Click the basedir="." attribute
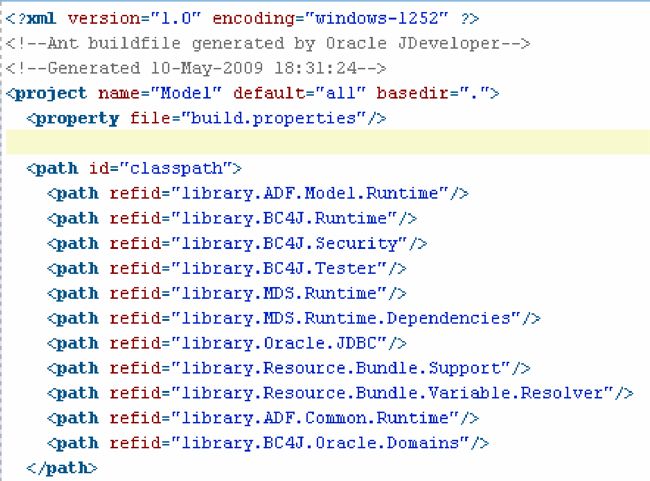Screen dimensions: 650x481 [433, 93]
